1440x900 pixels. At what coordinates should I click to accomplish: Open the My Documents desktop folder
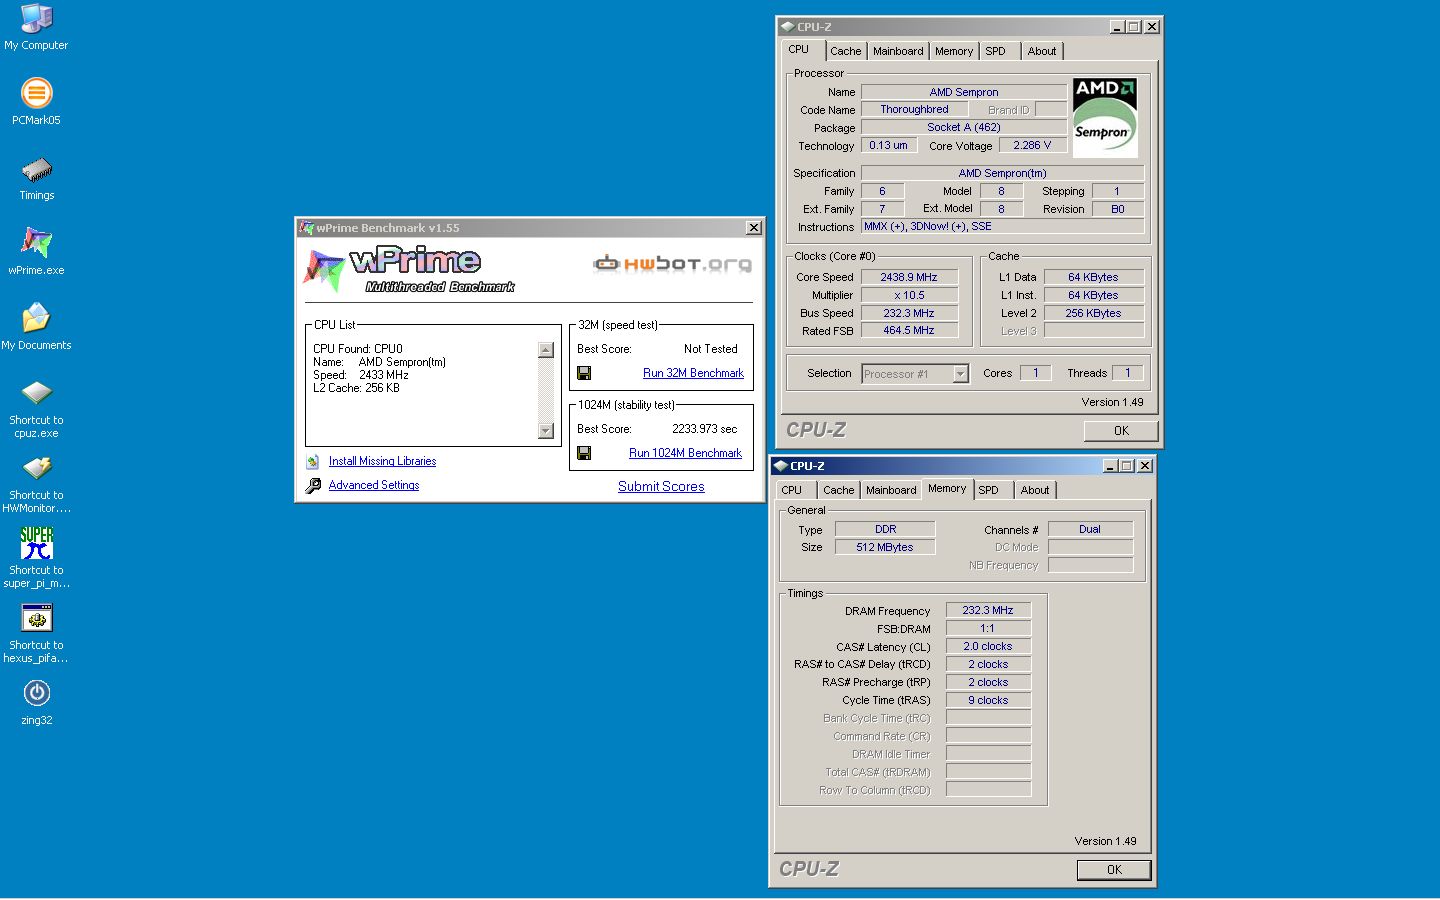pos(36,319)
